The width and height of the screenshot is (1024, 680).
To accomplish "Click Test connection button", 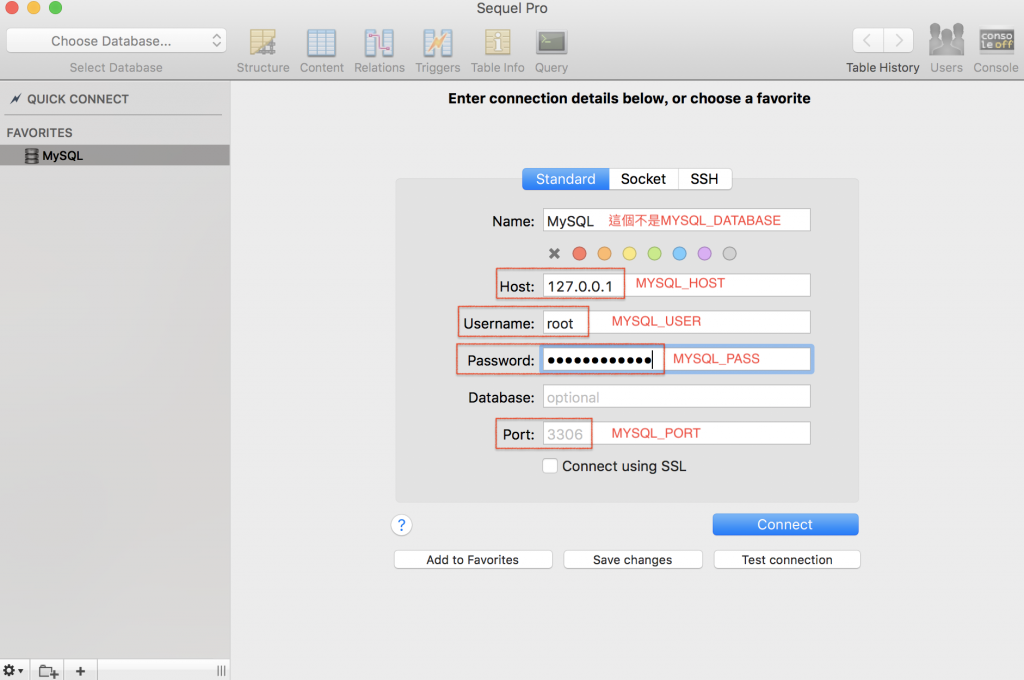I will pyautogui.click(x=787, y=560).
